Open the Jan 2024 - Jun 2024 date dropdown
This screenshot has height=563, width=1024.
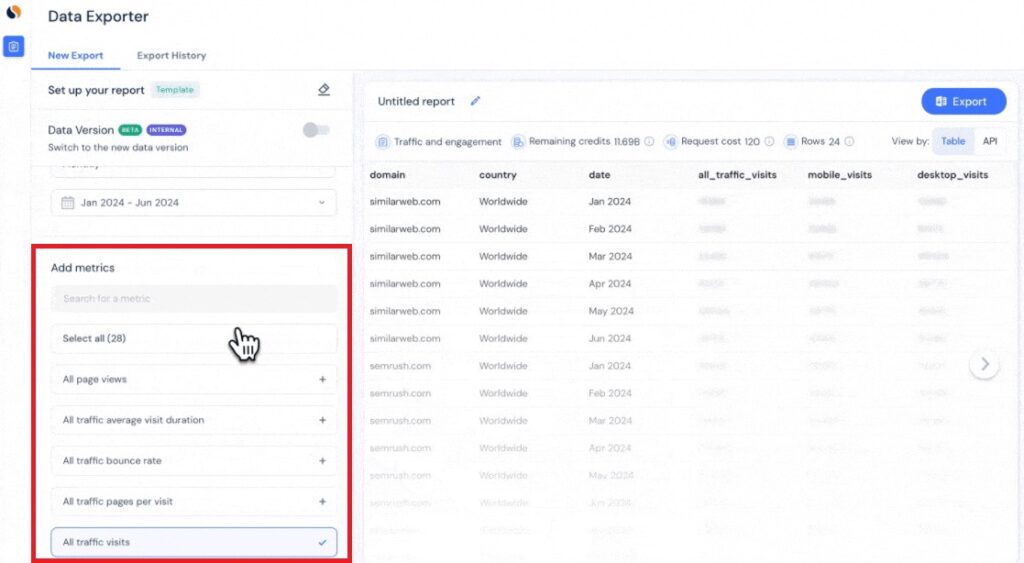194,202
